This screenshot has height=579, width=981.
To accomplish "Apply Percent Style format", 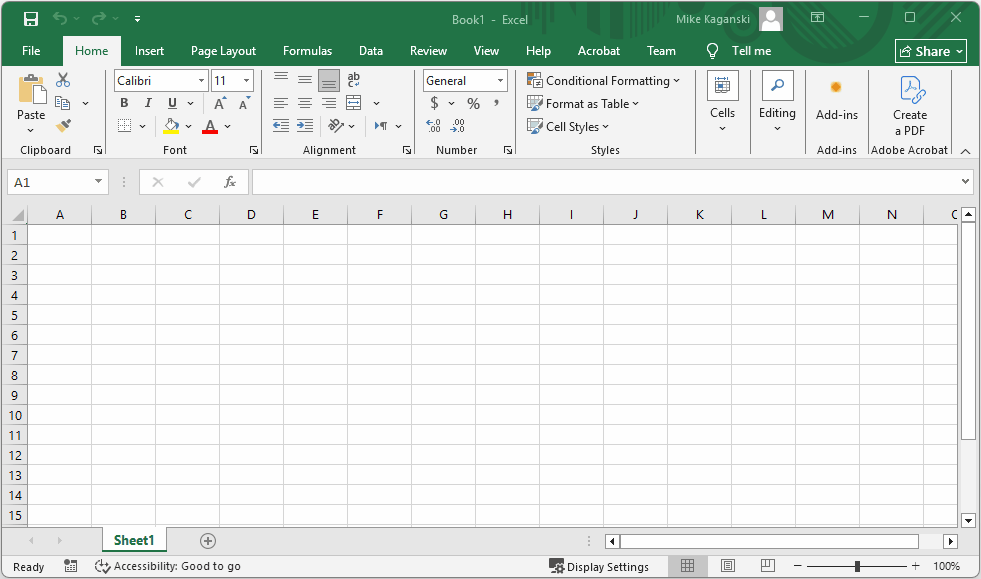I will coord(474,103).
